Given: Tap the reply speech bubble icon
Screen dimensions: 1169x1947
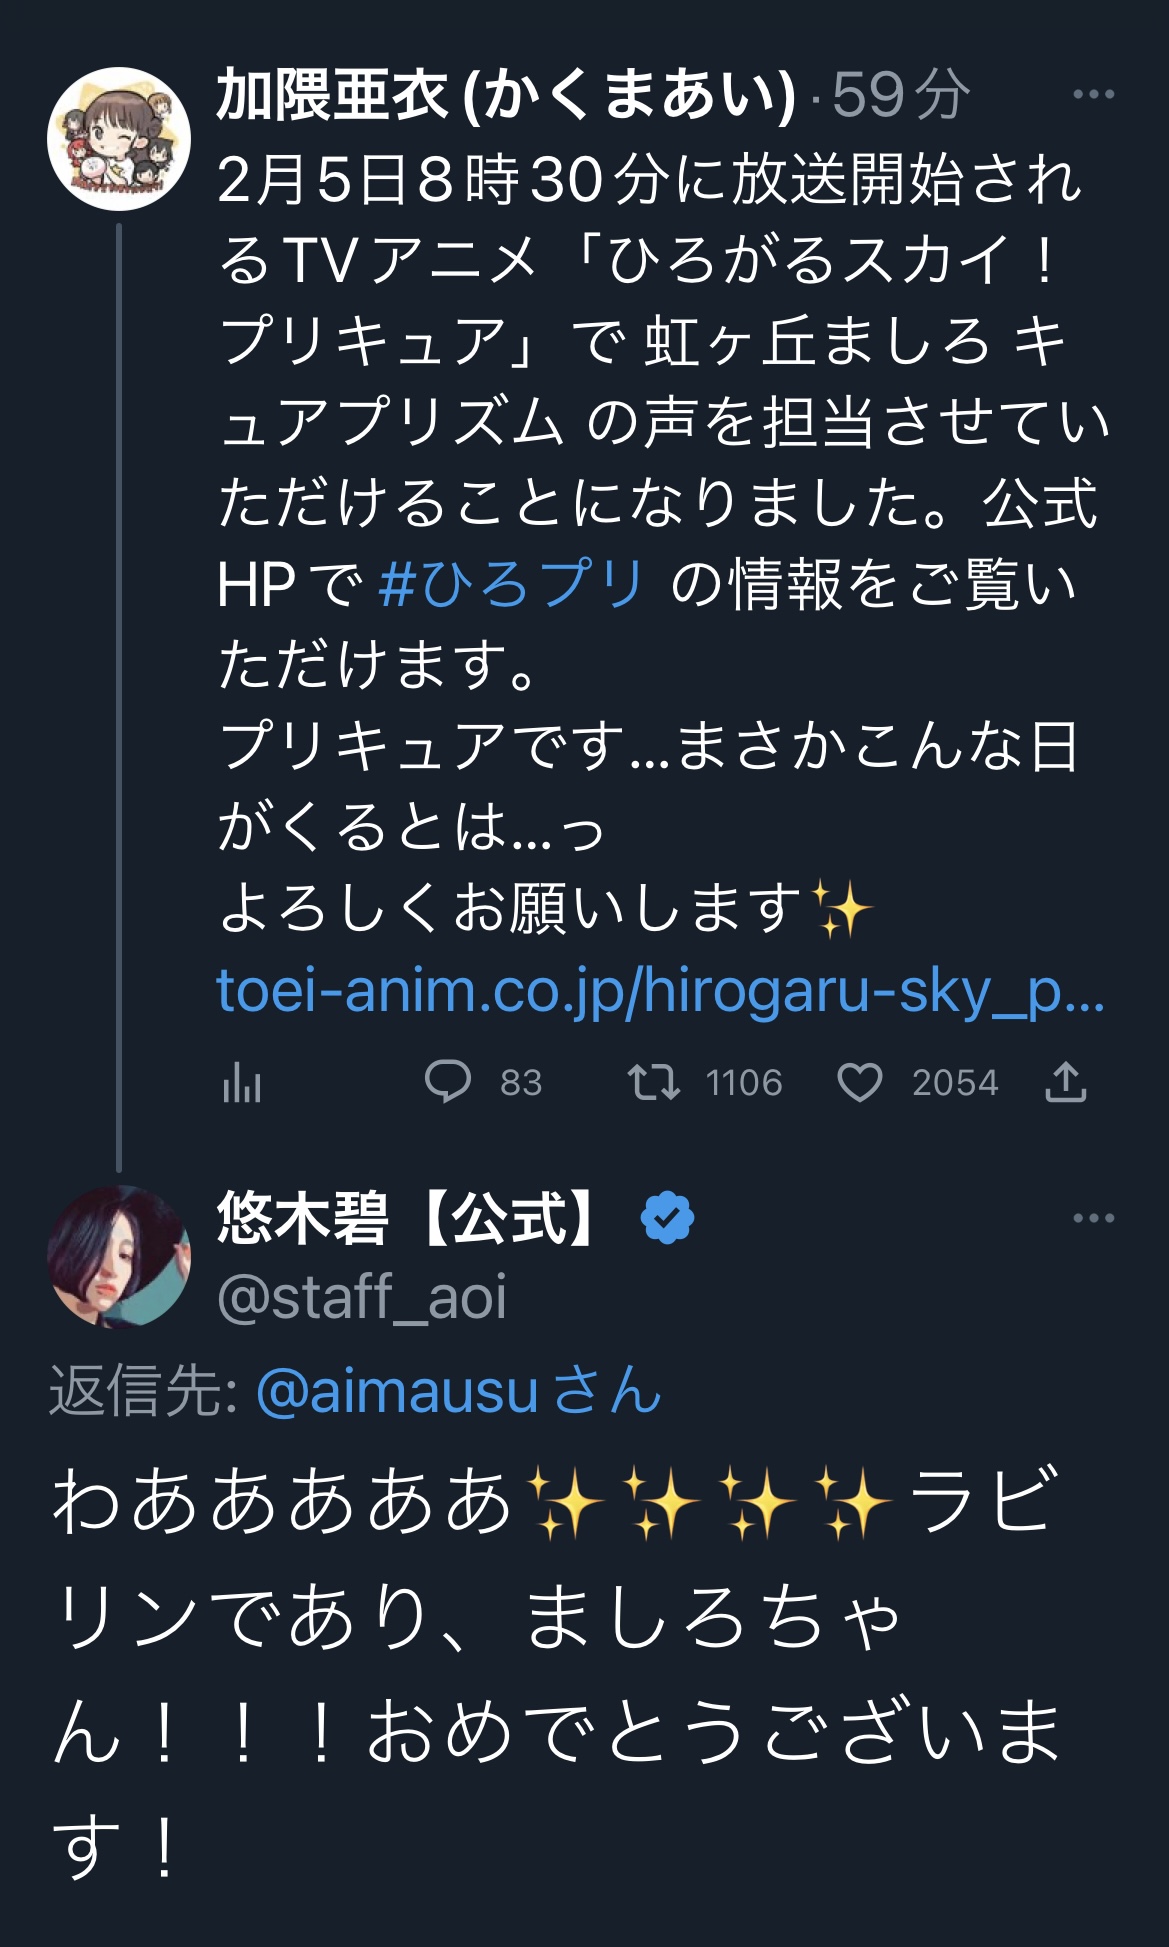Looking at the screenshot, I should [447, 1082].
